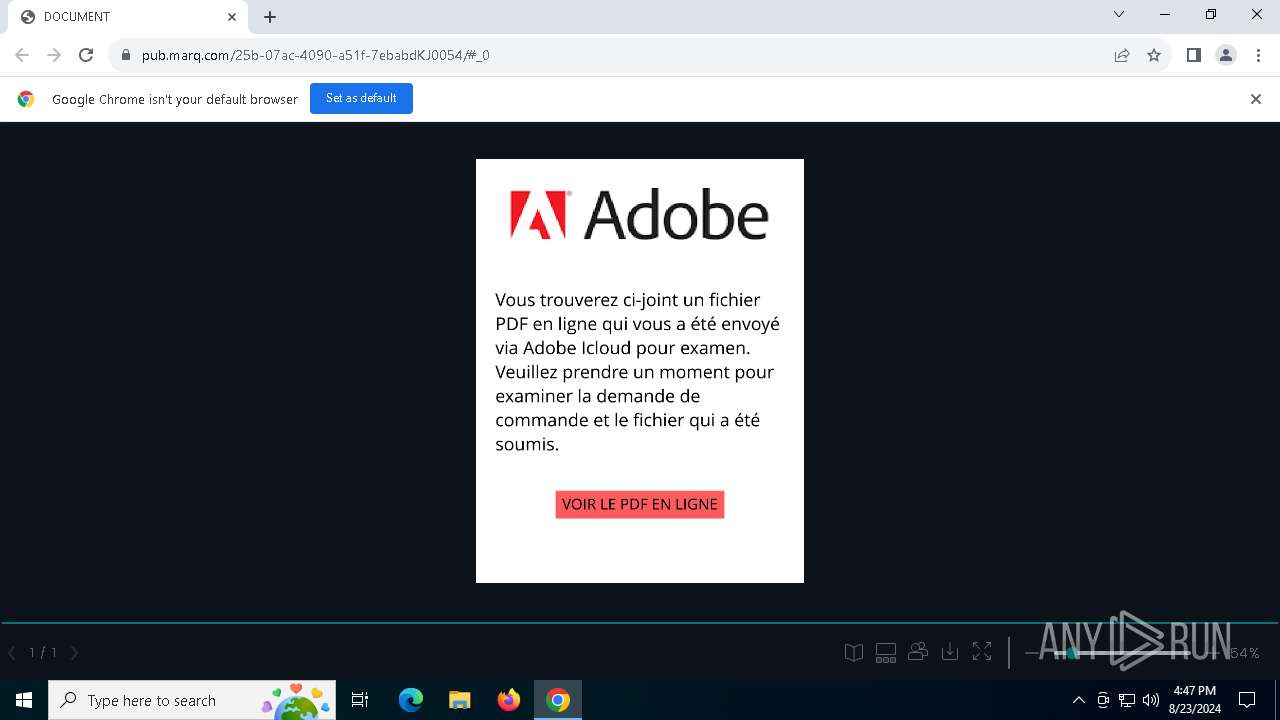
Task: Download the document via toolbar icon
Action: pyautogui.click(x=950, y=652)
